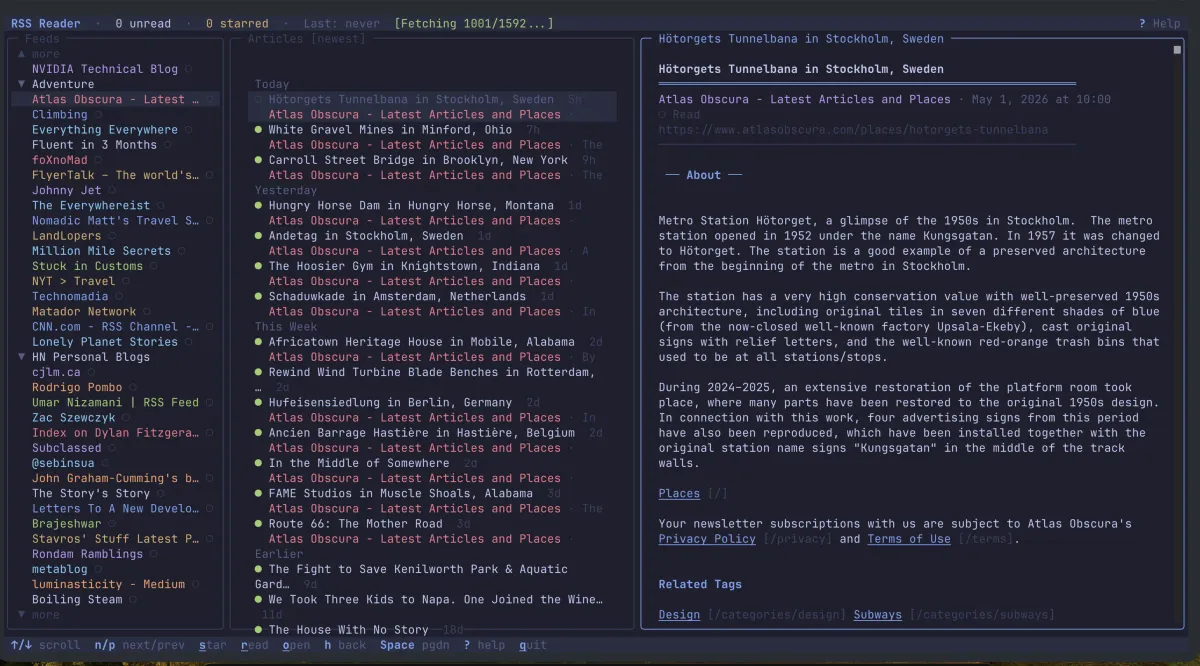This screenshot has height=666, width=1200.
Task: Select the Technomadia feed
Action: (70, 297)
